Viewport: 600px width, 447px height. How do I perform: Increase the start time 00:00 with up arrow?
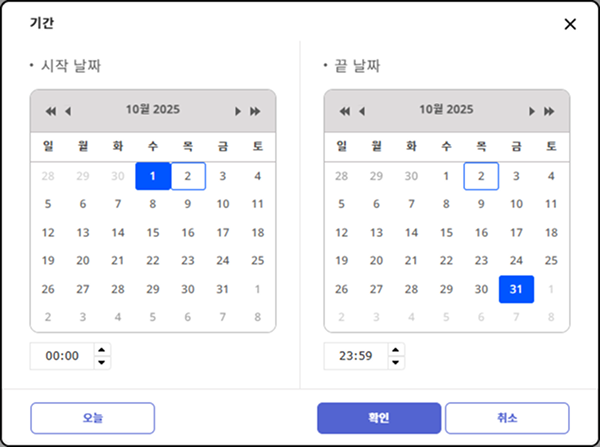point(102,350)
